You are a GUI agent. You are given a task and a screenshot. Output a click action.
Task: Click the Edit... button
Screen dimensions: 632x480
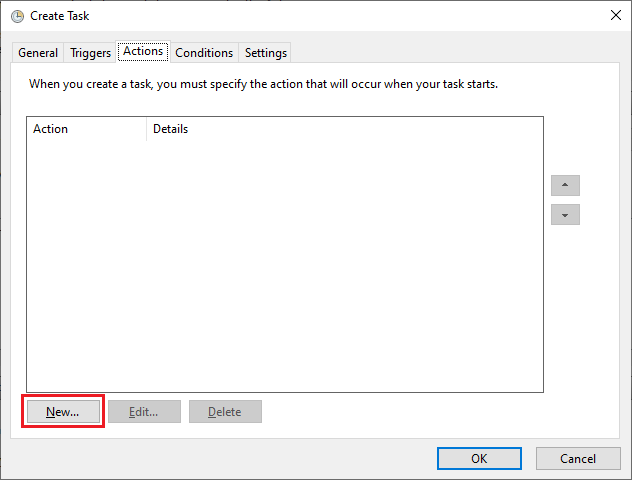point(144,411)
